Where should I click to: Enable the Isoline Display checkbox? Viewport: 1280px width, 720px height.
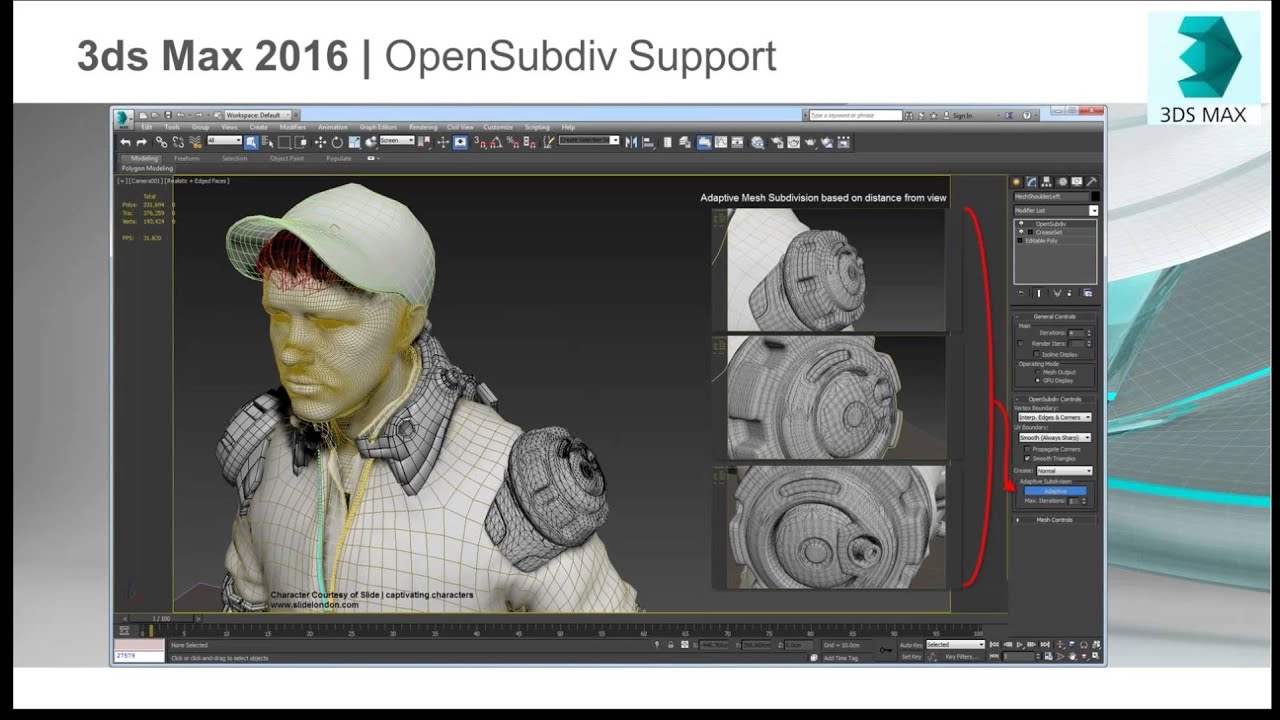click(1037, 354)
